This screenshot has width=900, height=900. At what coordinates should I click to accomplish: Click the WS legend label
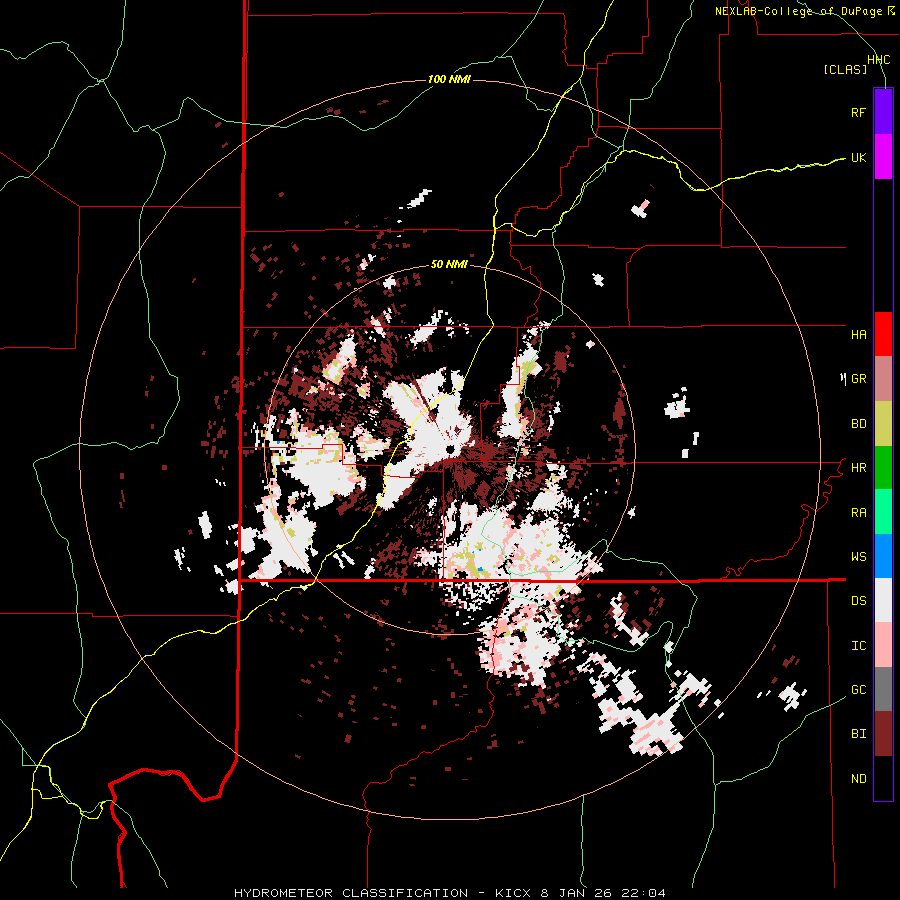click(859, 557)
